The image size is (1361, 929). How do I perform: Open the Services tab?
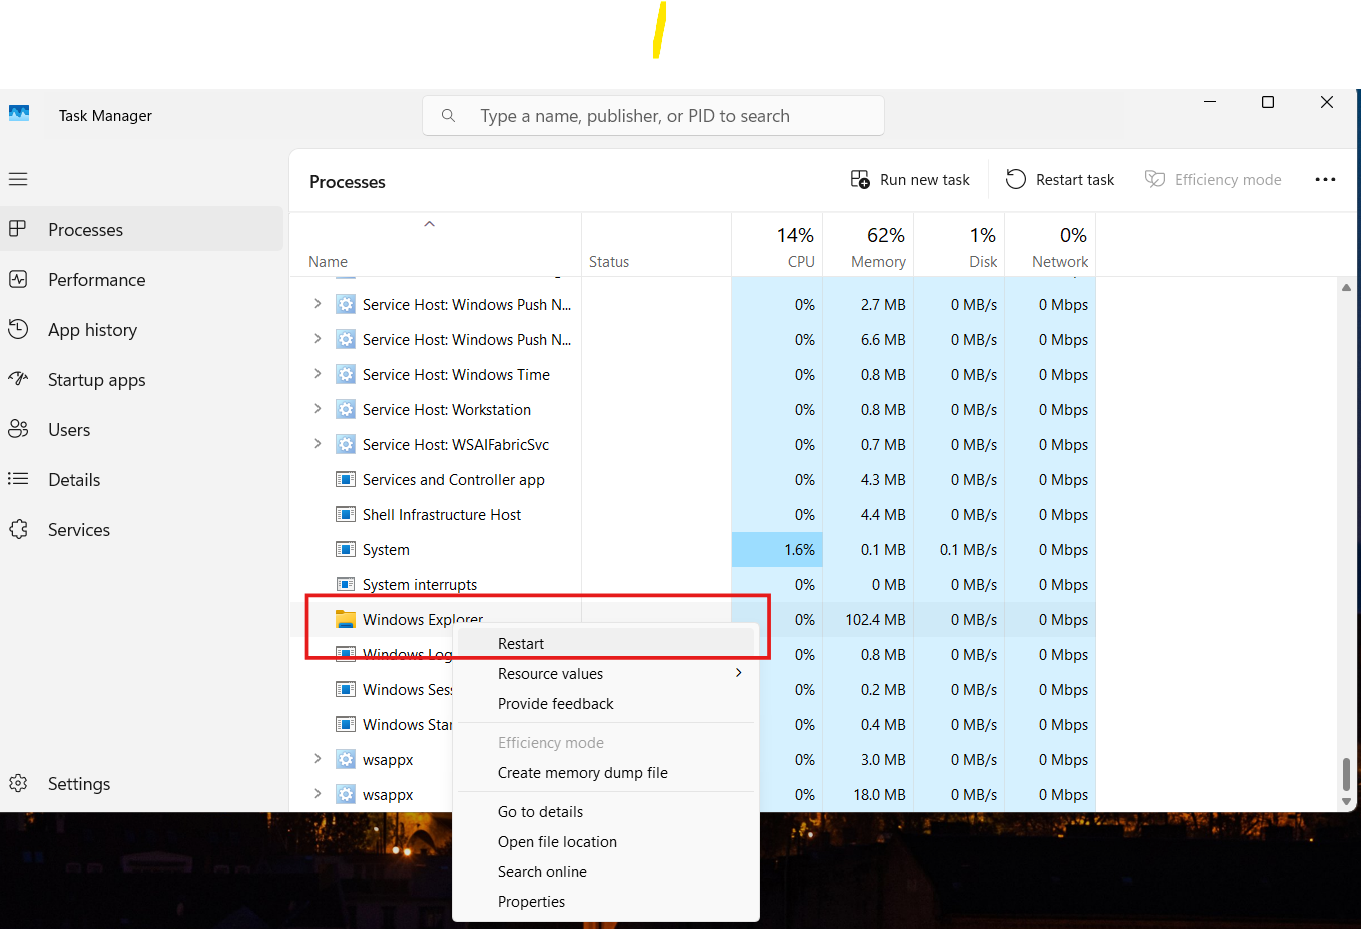click(x=142, y=529)
